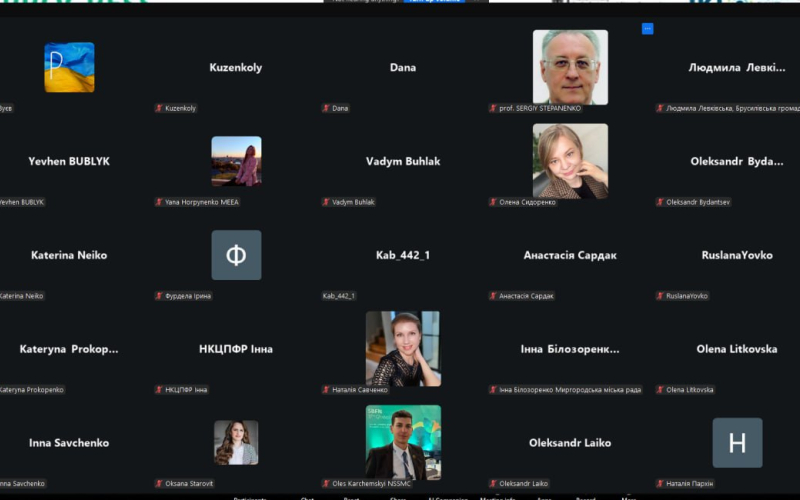The width and height of the screenshot is (800, 500).
Task: Click 'Oksana Starovit' name label text
Action: [189, 484]
